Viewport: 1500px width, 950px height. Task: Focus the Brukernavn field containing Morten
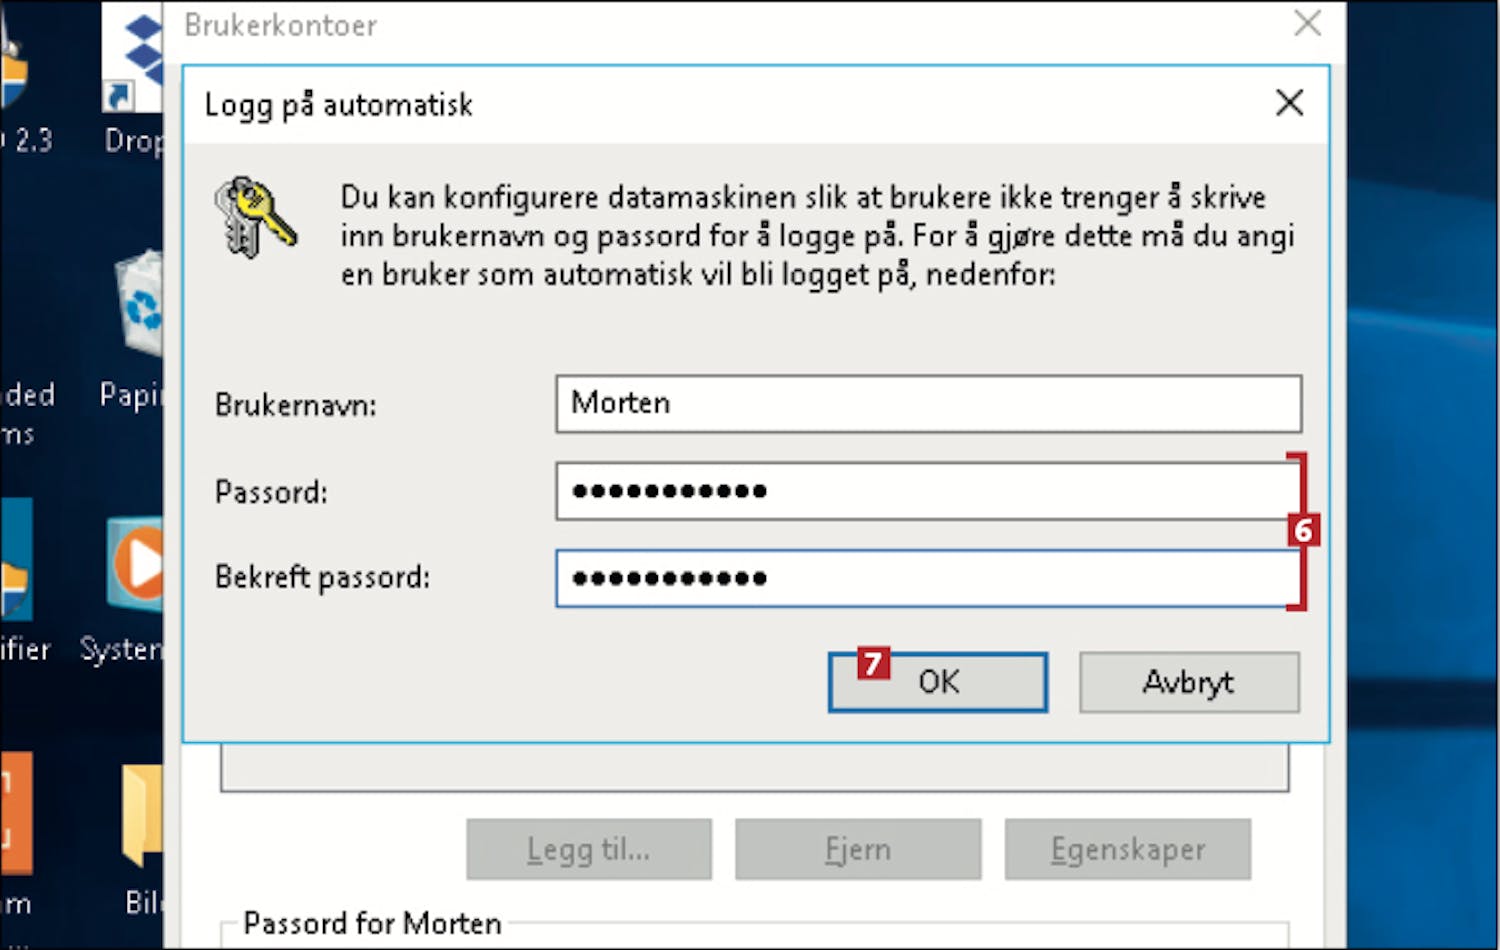[x=928, y=404]
